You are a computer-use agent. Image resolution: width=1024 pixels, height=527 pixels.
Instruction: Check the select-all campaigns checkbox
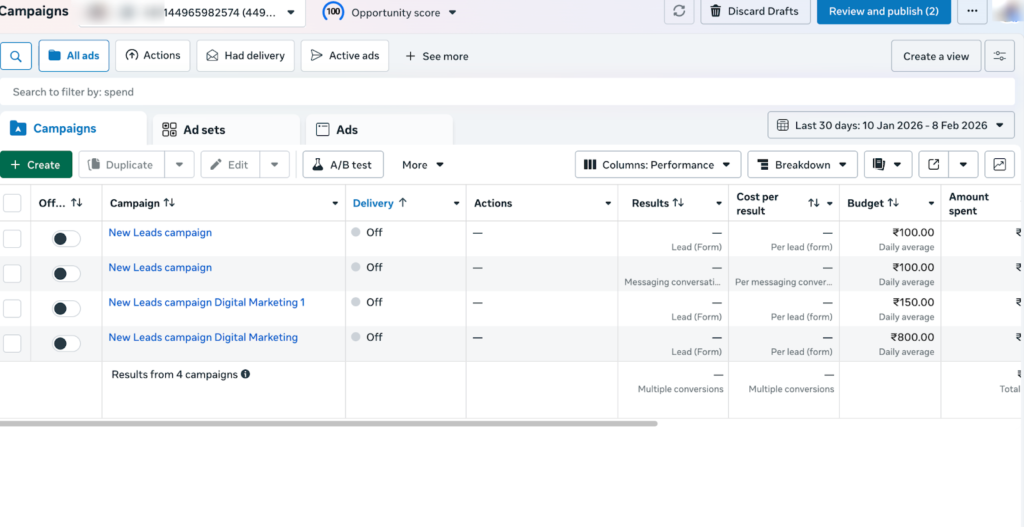(12, 203)
